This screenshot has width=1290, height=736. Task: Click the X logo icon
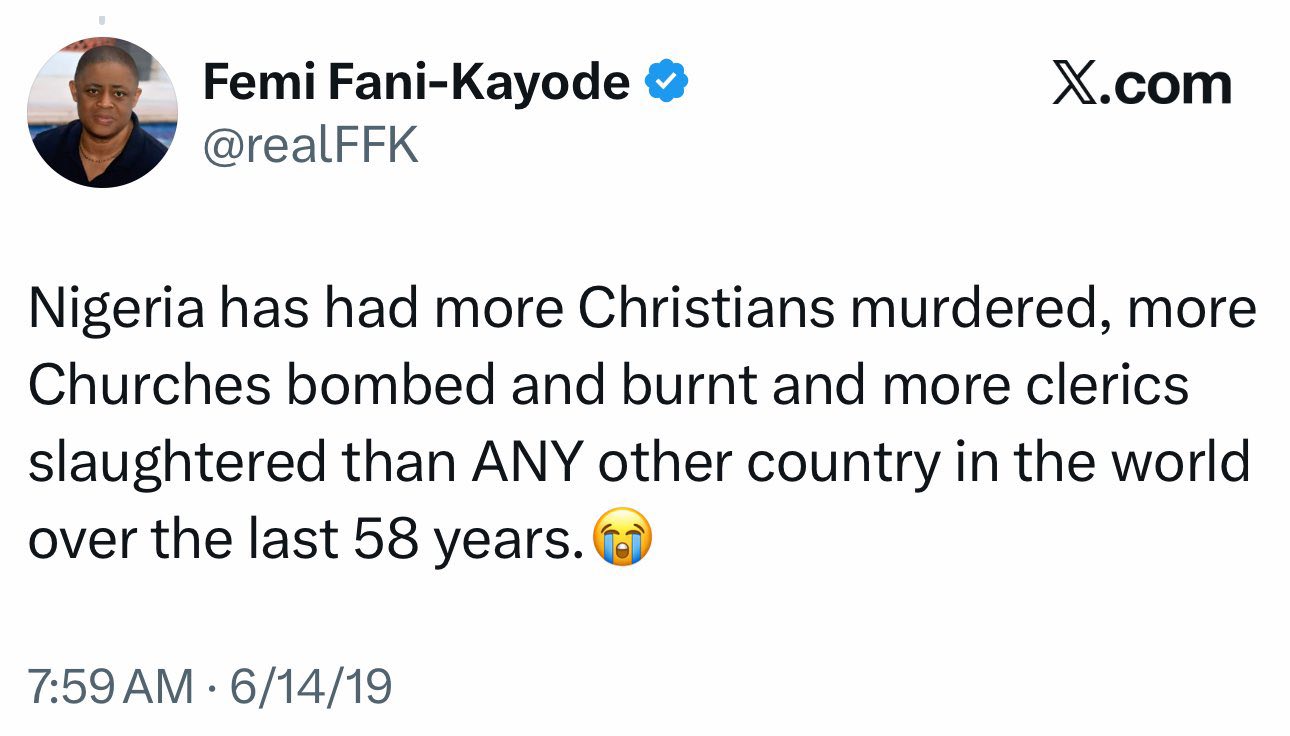(x=1075, y=84)
